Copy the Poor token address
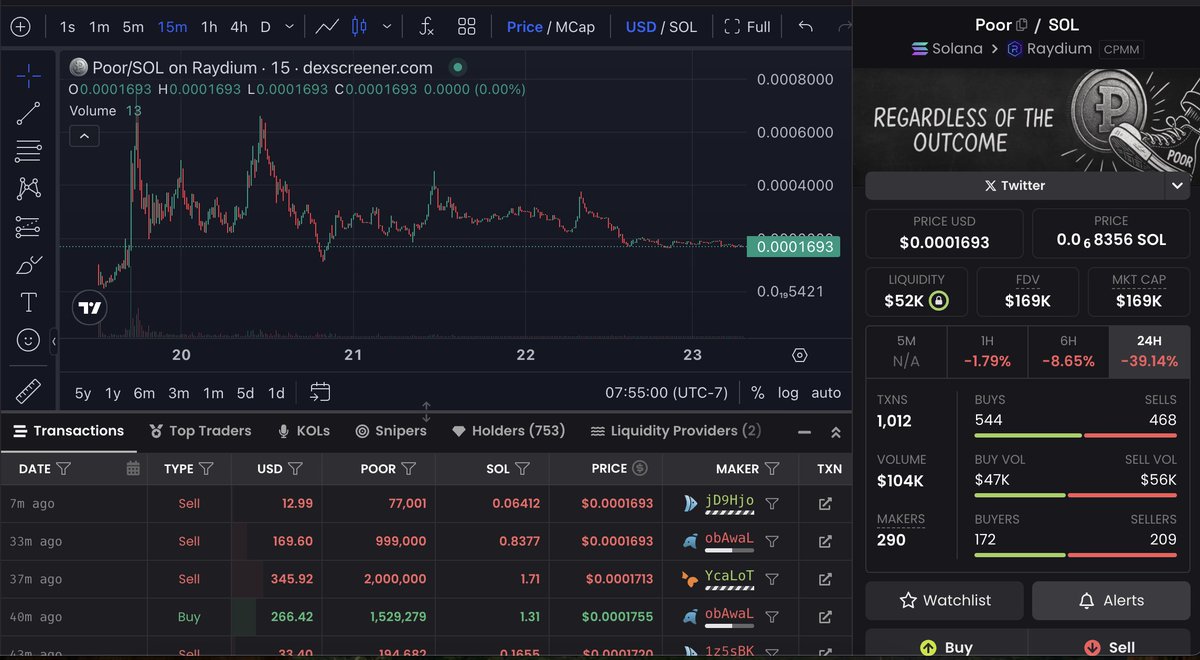 1022,25
